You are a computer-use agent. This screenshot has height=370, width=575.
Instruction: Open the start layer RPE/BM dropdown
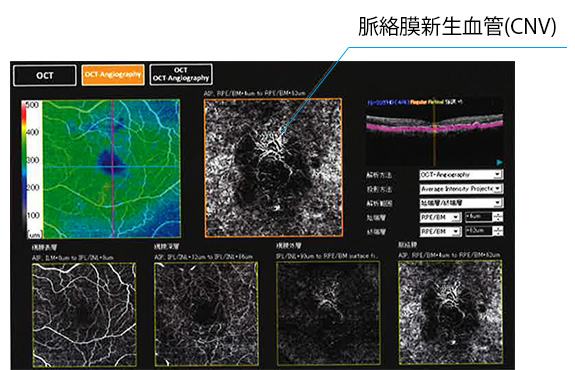[440, 217]
